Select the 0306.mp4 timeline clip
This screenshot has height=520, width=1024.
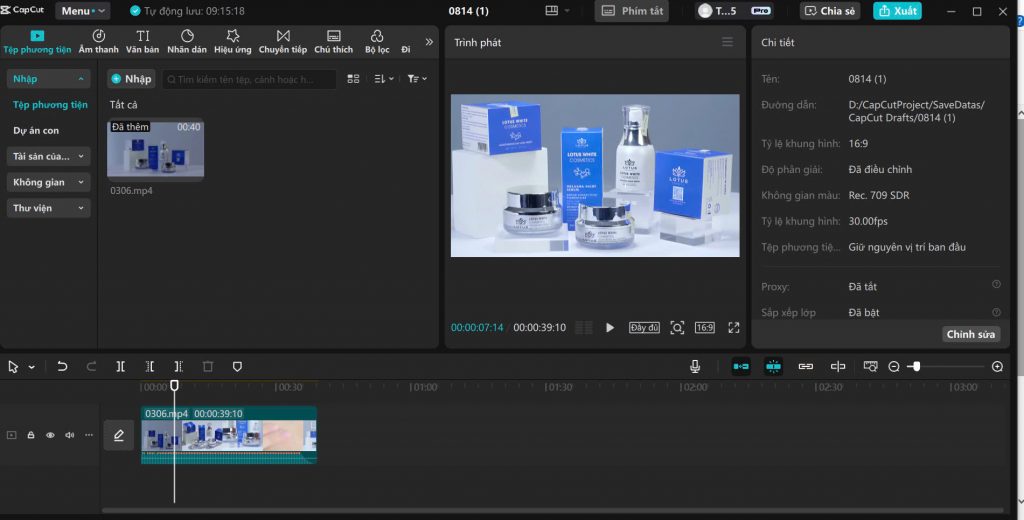(229, 435)
